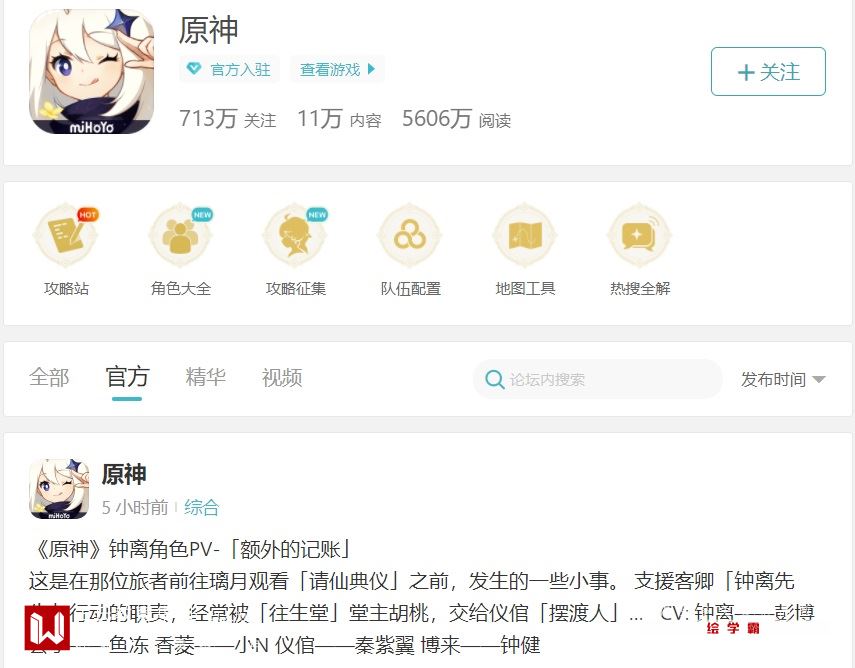Open the 地图工具 map tool icon
The height and width of the screenshot is (668, 855).
(x=525, y=236)
